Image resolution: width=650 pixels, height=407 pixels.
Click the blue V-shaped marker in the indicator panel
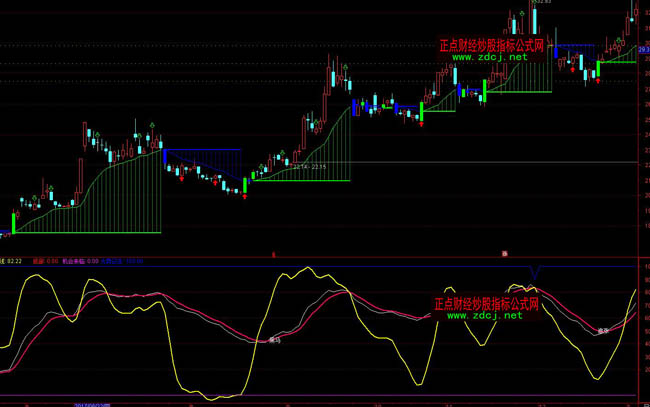coord(535,273)
